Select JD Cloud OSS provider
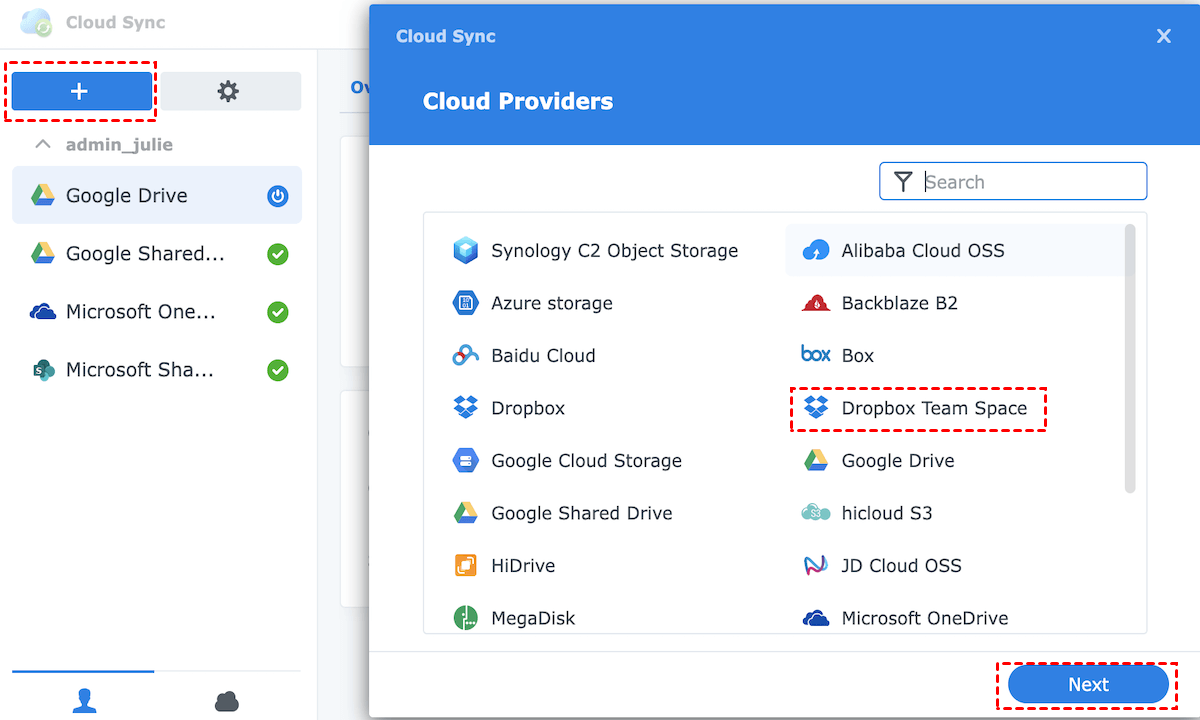1200x720 pixels. (x=900, y=566)
